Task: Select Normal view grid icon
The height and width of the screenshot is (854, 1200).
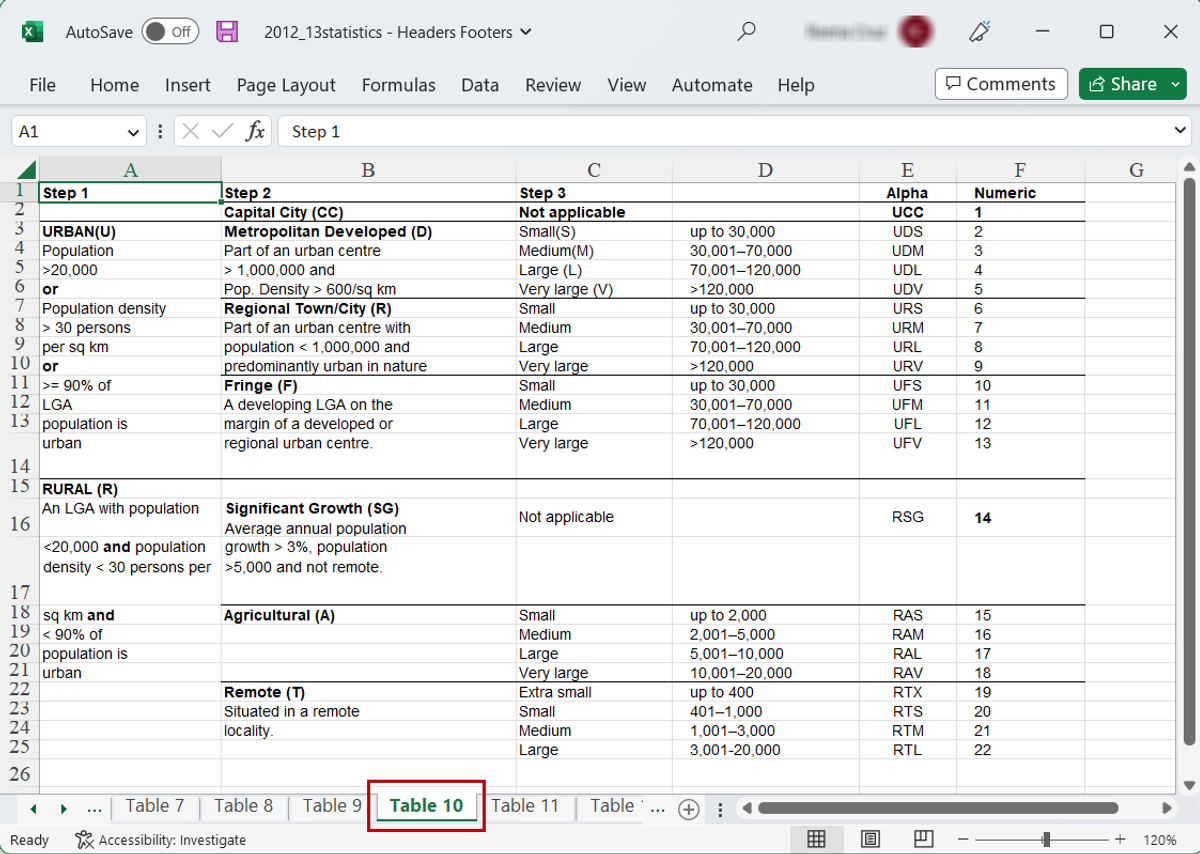Action: tap(816, 839)
